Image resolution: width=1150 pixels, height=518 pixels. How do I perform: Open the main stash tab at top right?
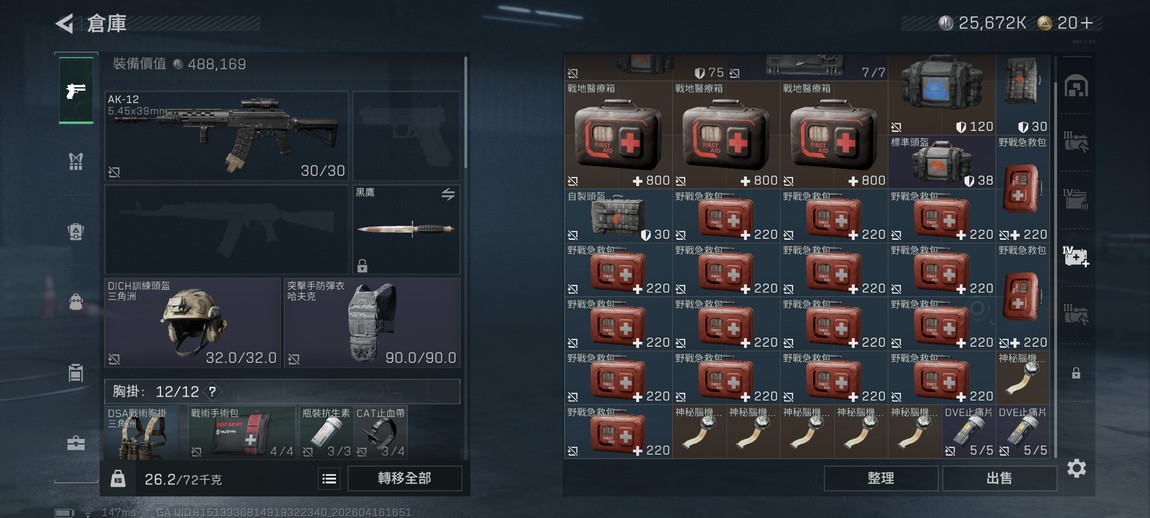click(1076, 87)
